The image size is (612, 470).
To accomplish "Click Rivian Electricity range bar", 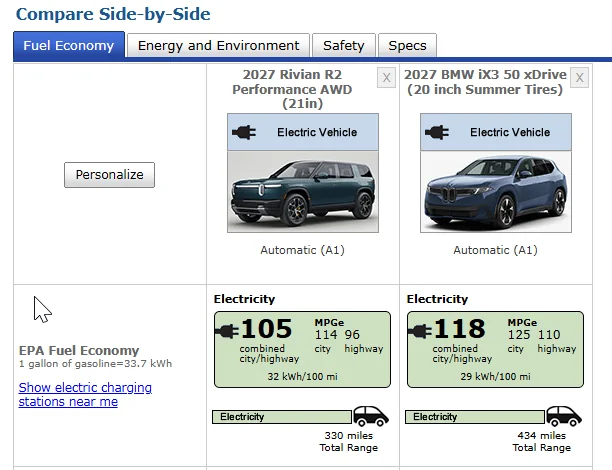I will [282, 417].
